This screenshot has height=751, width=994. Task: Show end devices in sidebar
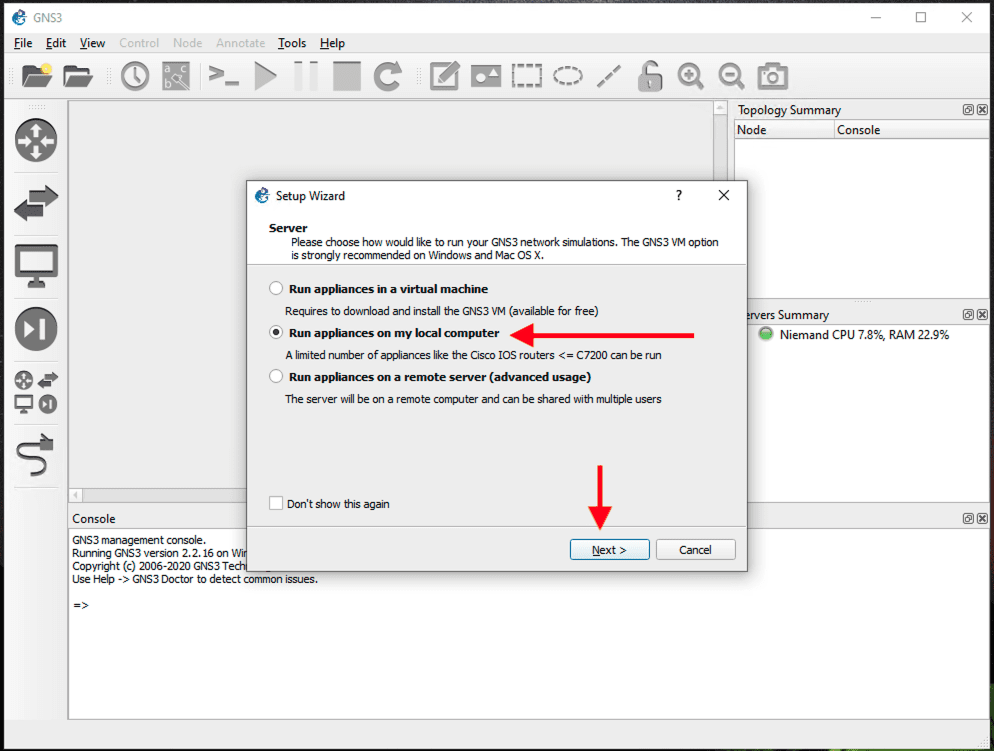click(36, 266)
